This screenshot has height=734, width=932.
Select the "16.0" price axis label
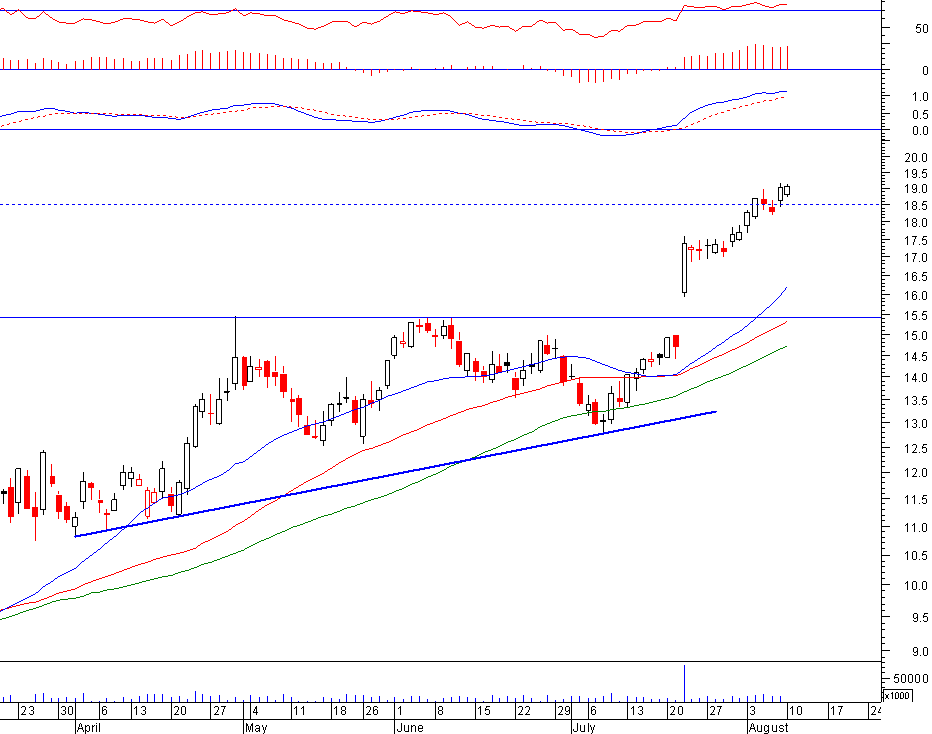click(915, 295)
